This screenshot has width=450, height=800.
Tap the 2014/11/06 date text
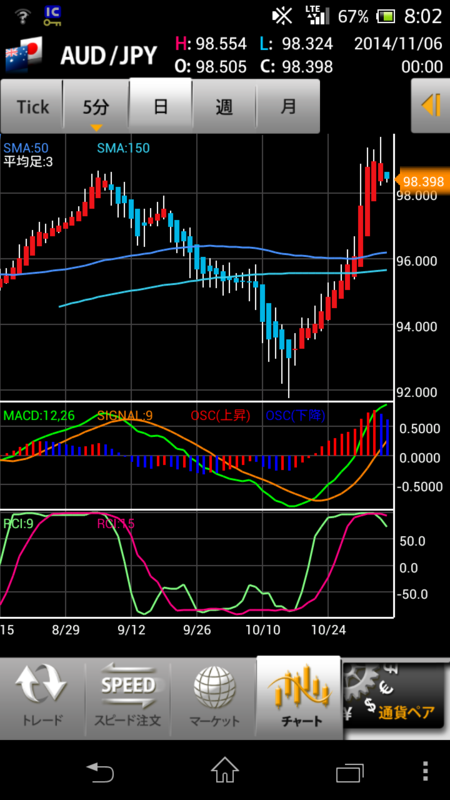tap(398, 44)
